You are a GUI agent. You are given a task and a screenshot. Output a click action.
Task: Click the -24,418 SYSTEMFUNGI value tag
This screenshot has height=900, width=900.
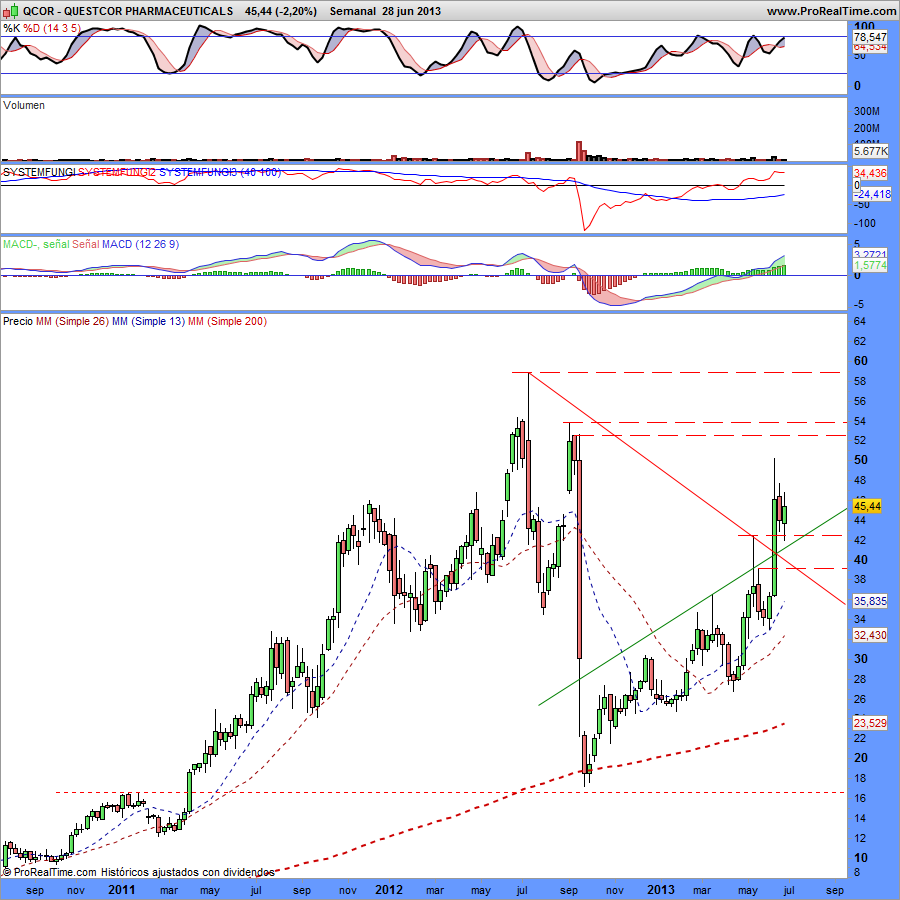(872, 194)
